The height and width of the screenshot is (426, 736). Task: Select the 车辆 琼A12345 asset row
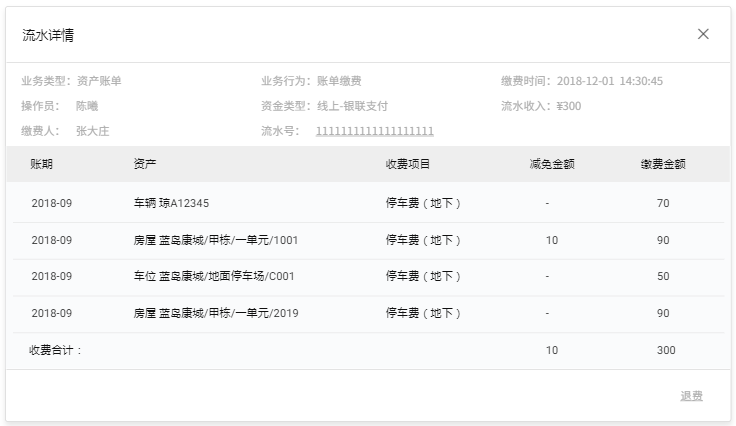(171, 203)
